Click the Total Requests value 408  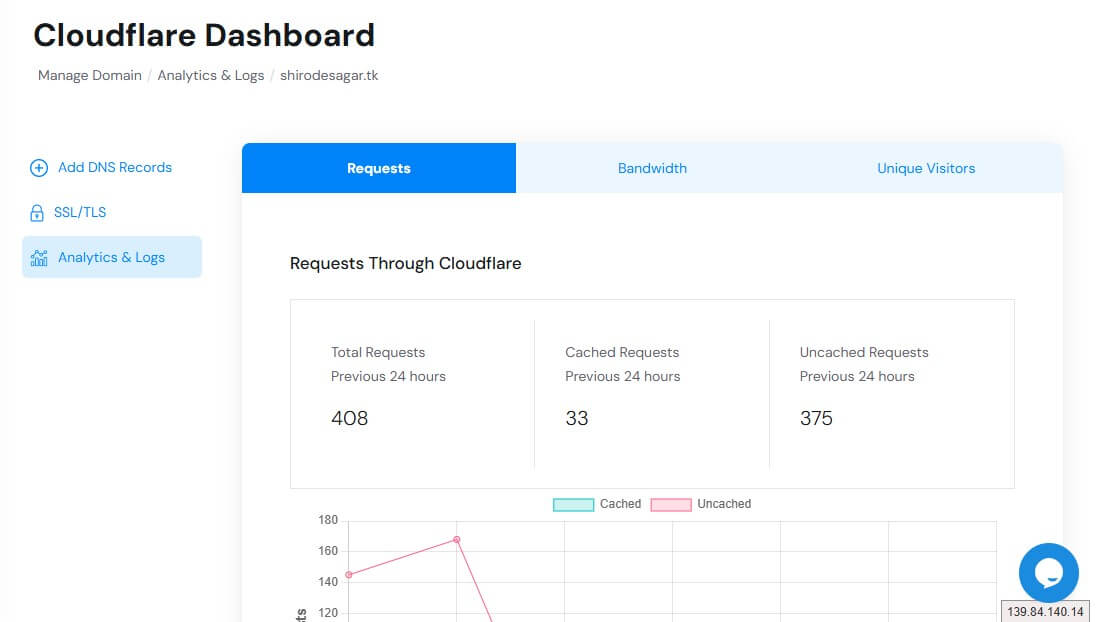tap(349, 418)
